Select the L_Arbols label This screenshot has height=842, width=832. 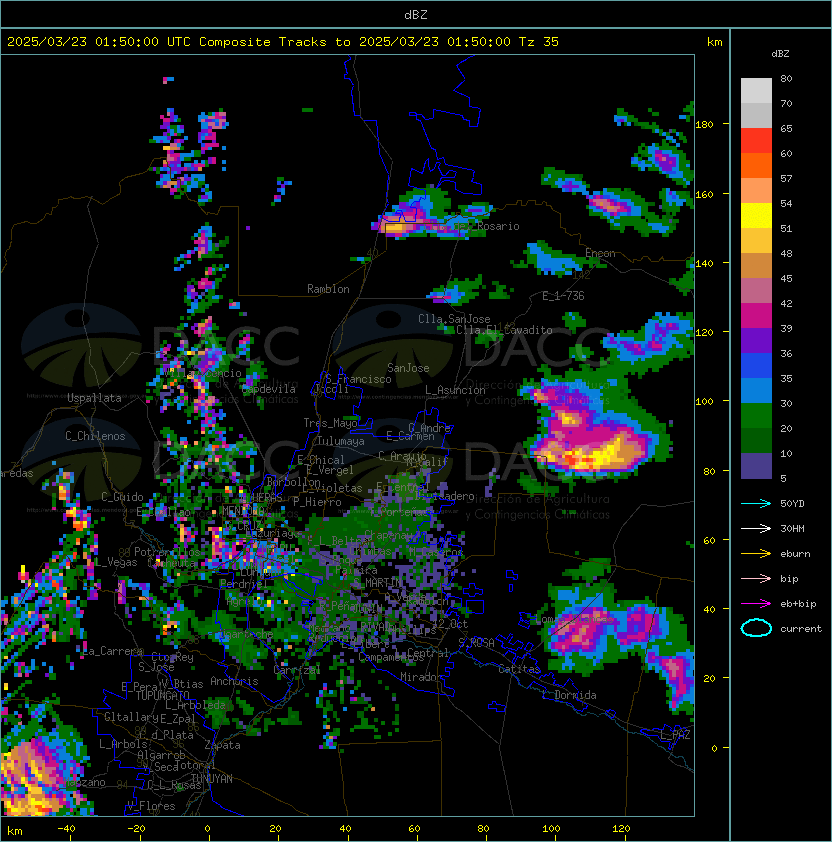123,744
